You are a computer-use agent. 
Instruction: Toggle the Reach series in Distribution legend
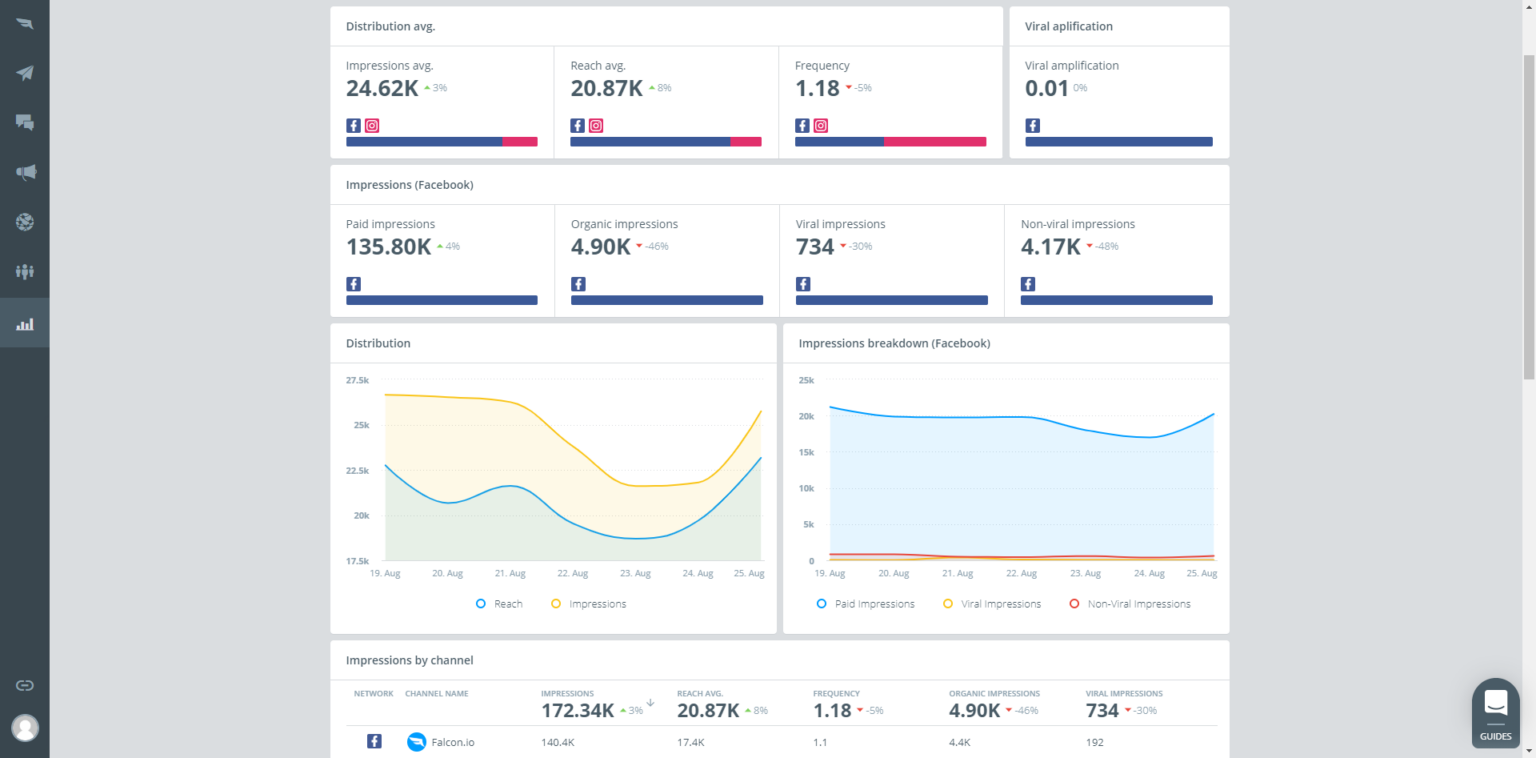499,603
